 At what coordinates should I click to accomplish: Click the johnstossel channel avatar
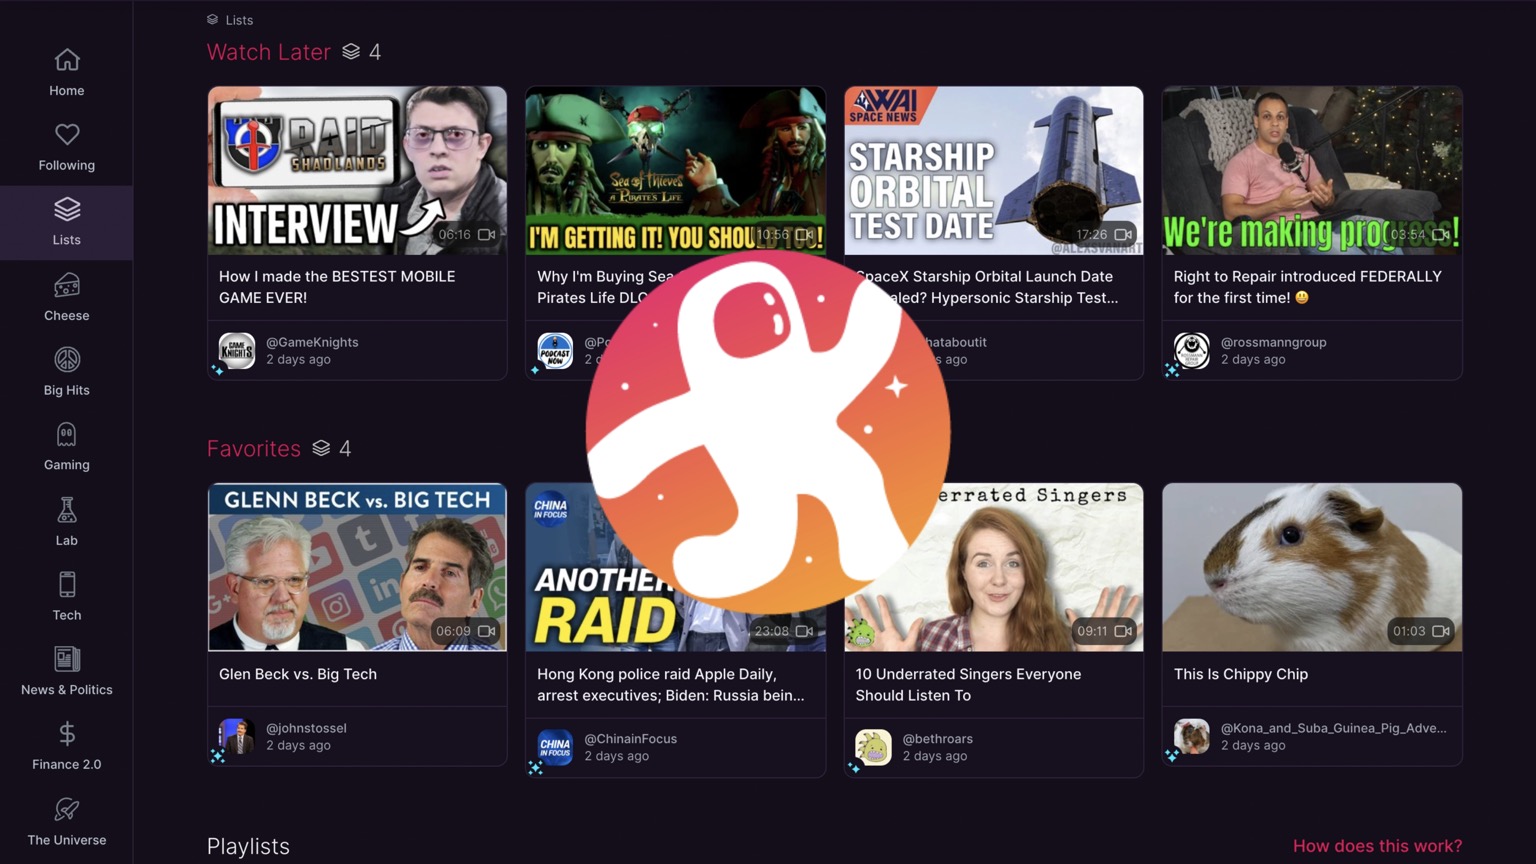point(237,737)
